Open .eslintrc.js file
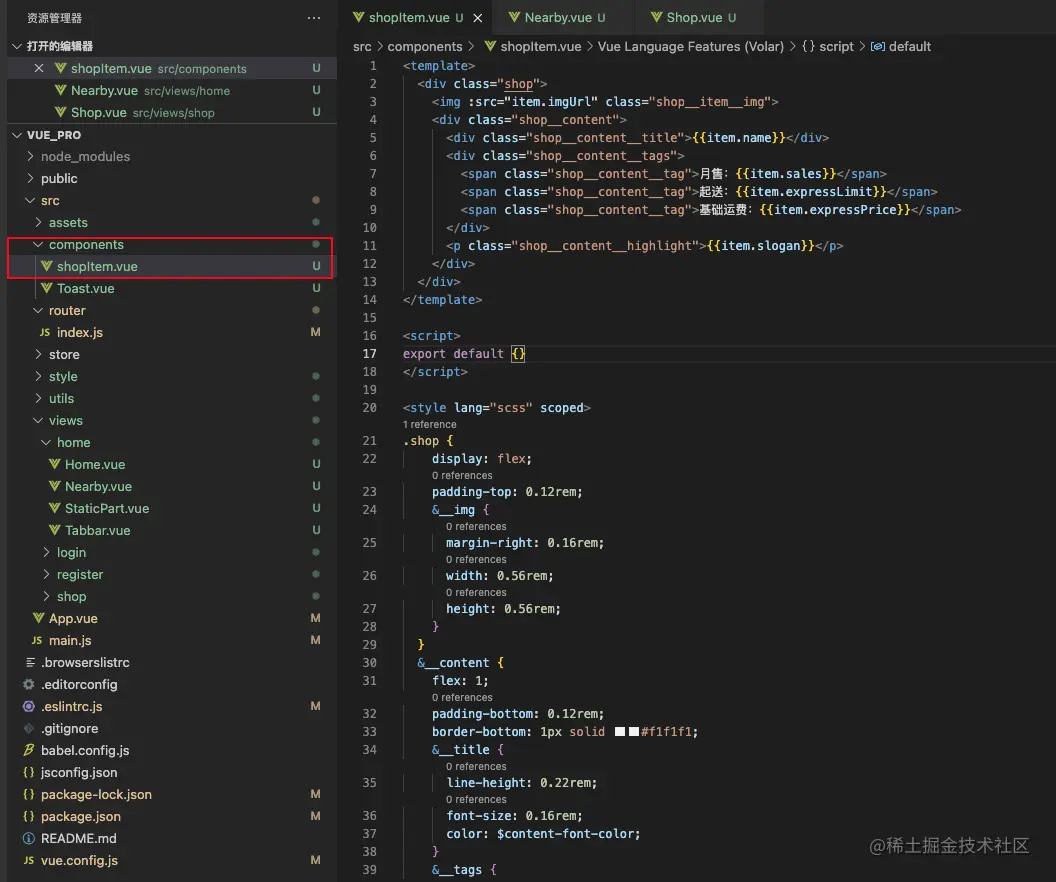The image size is (1056, 882). coord(172,706)
